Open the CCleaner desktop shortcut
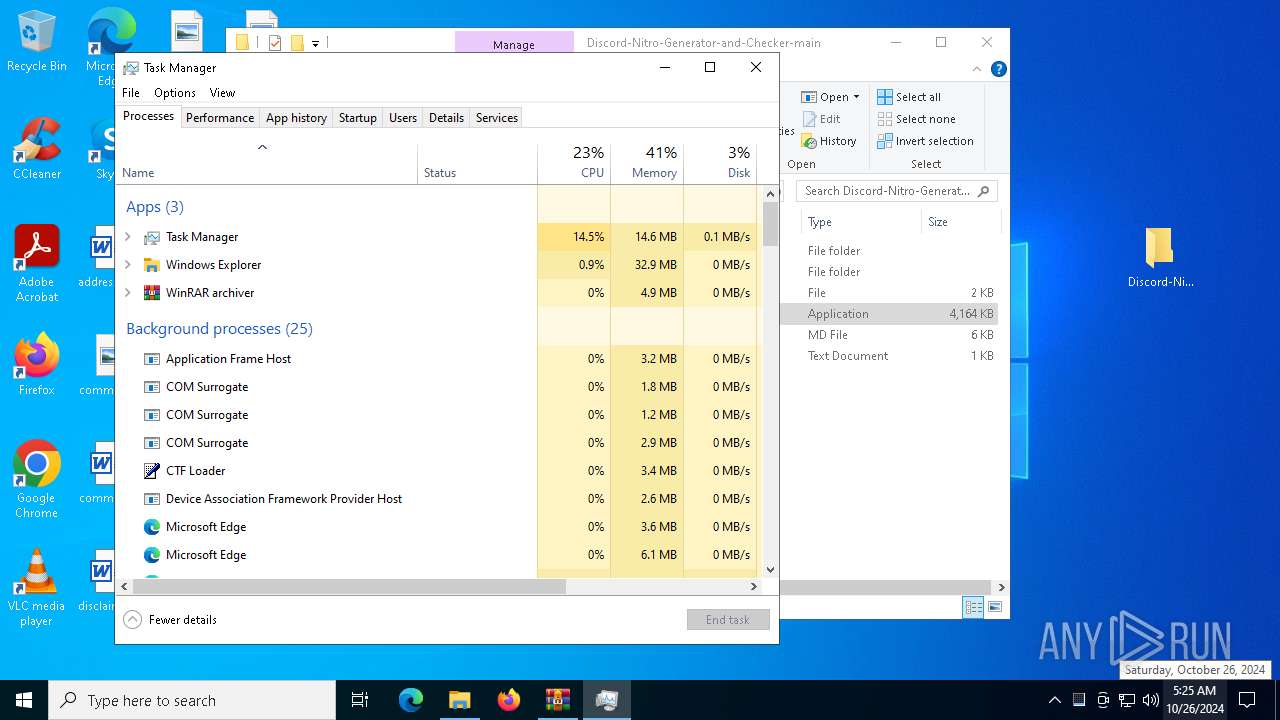1280x720 pixels. tap(37, 150)
